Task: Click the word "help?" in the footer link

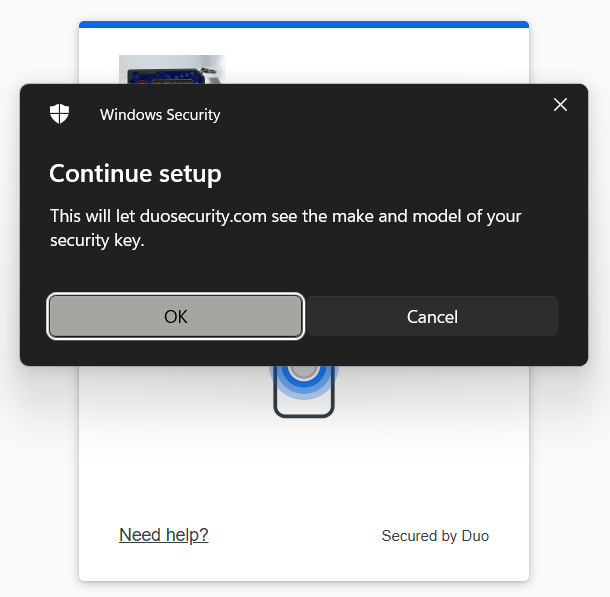Action: [x=187, y=535]
